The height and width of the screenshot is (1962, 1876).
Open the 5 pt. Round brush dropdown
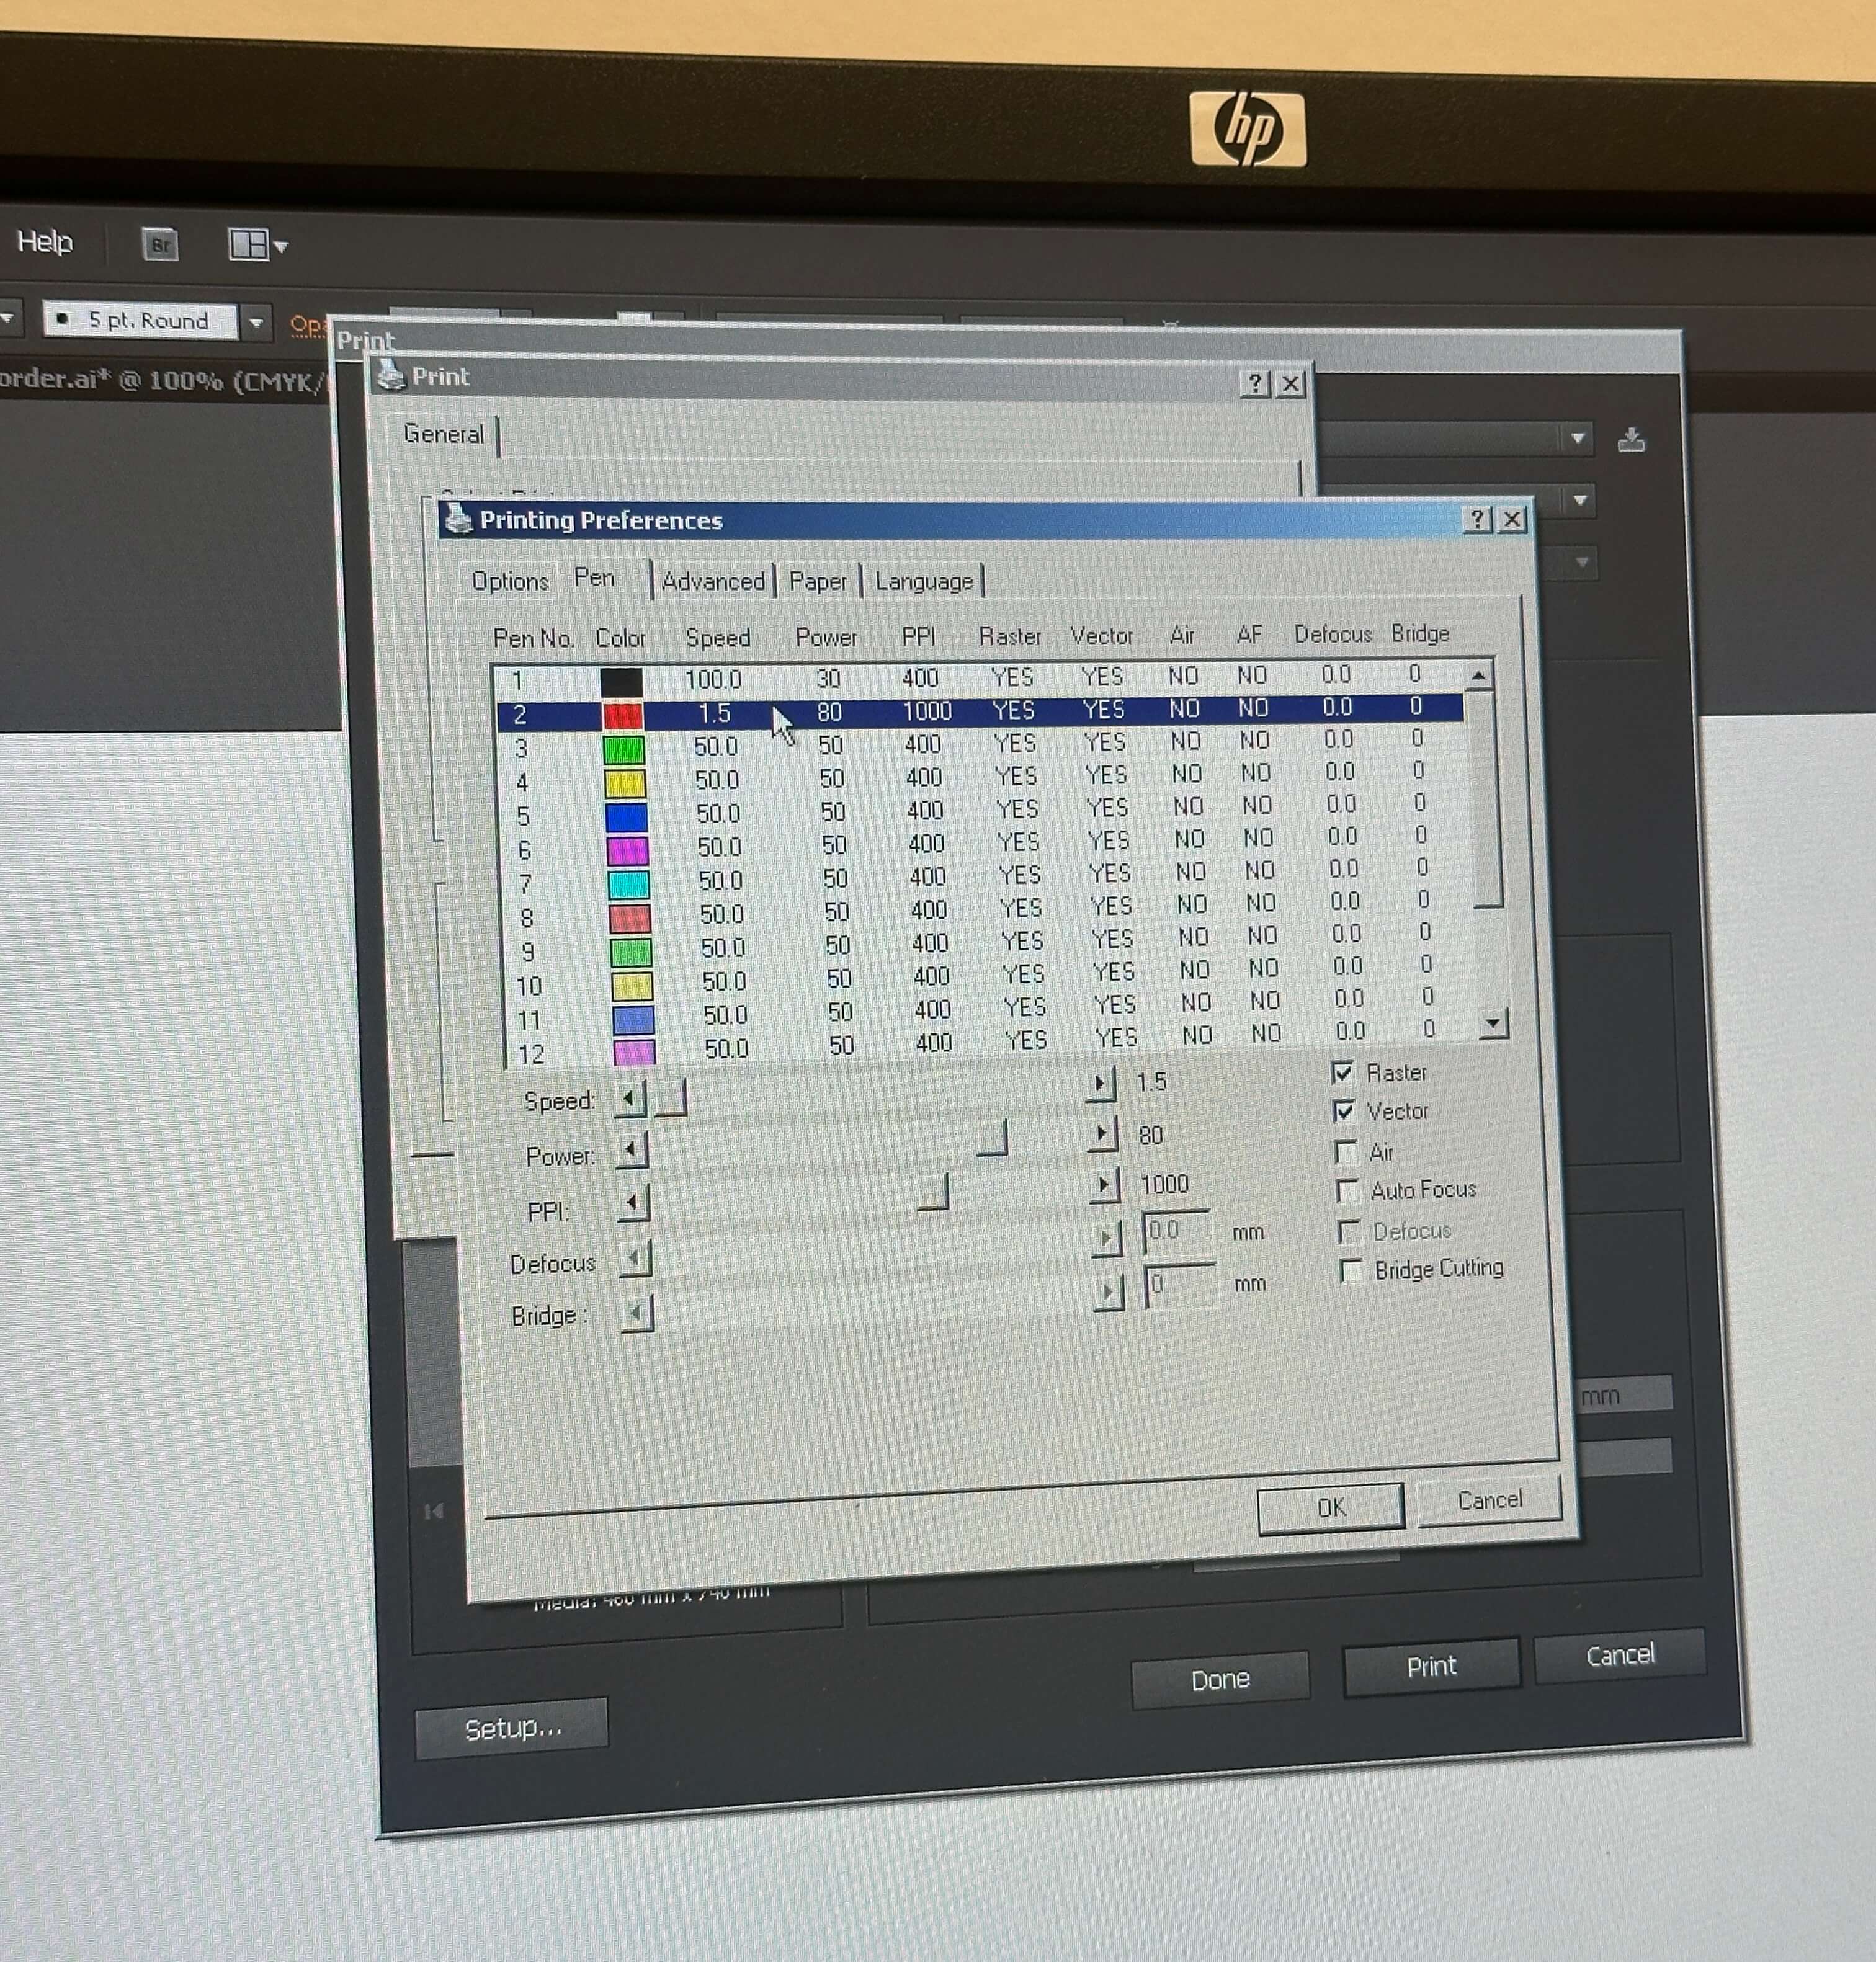(256, 322)
